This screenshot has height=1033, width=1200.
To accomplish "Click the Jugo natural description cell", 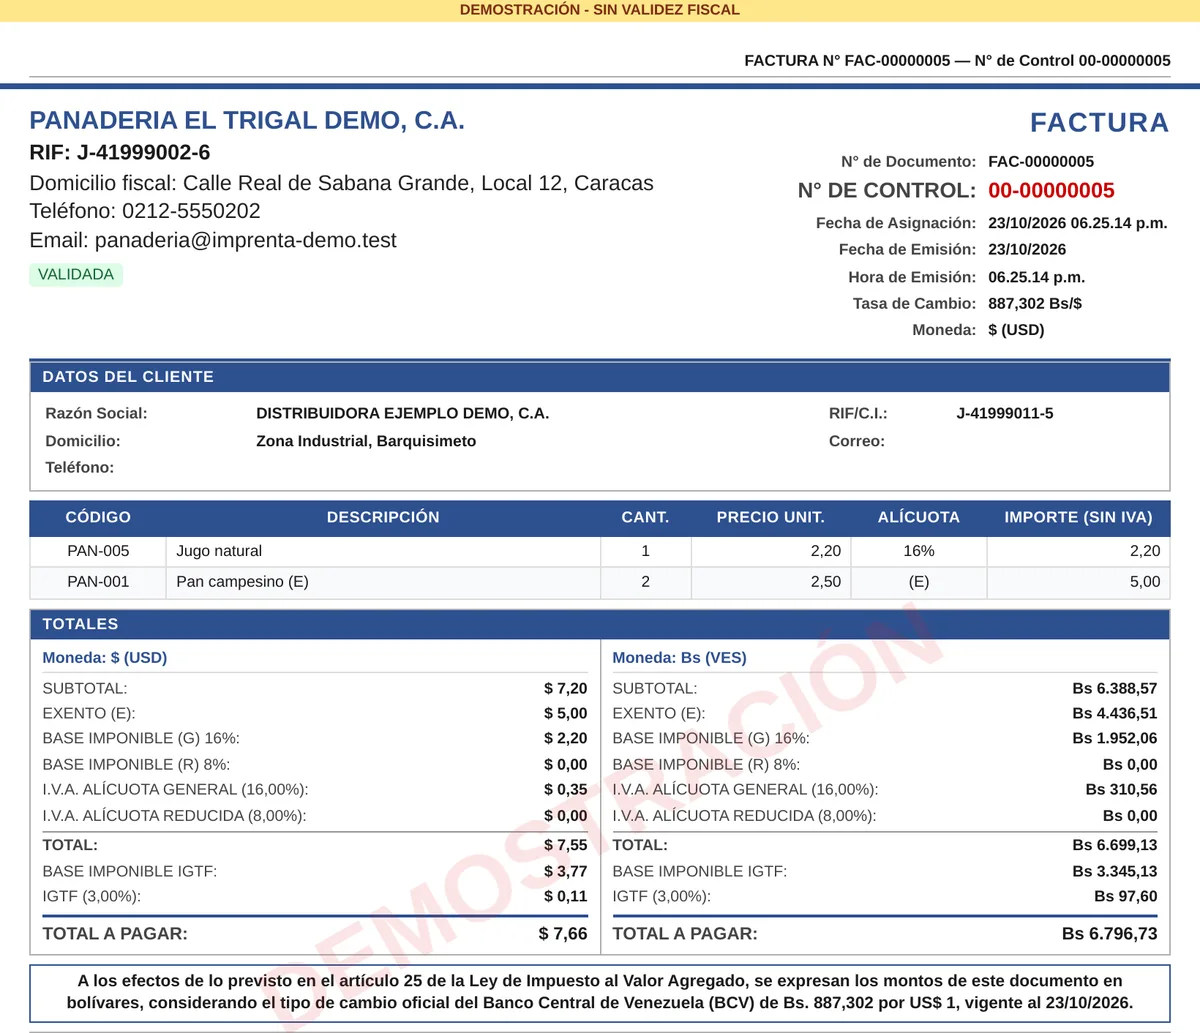I will click(x=383, y=551).
